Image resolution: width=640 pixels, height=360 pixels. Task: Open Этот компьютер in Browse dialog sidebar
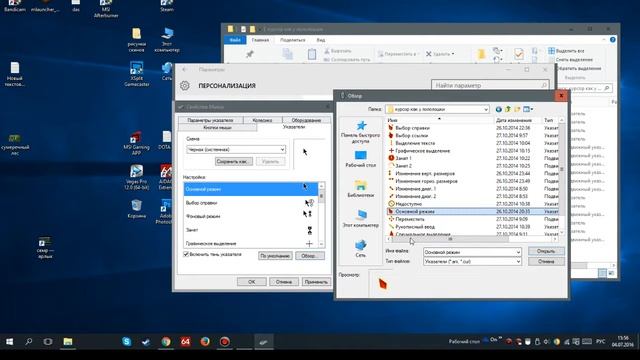(x=360, y=219)
